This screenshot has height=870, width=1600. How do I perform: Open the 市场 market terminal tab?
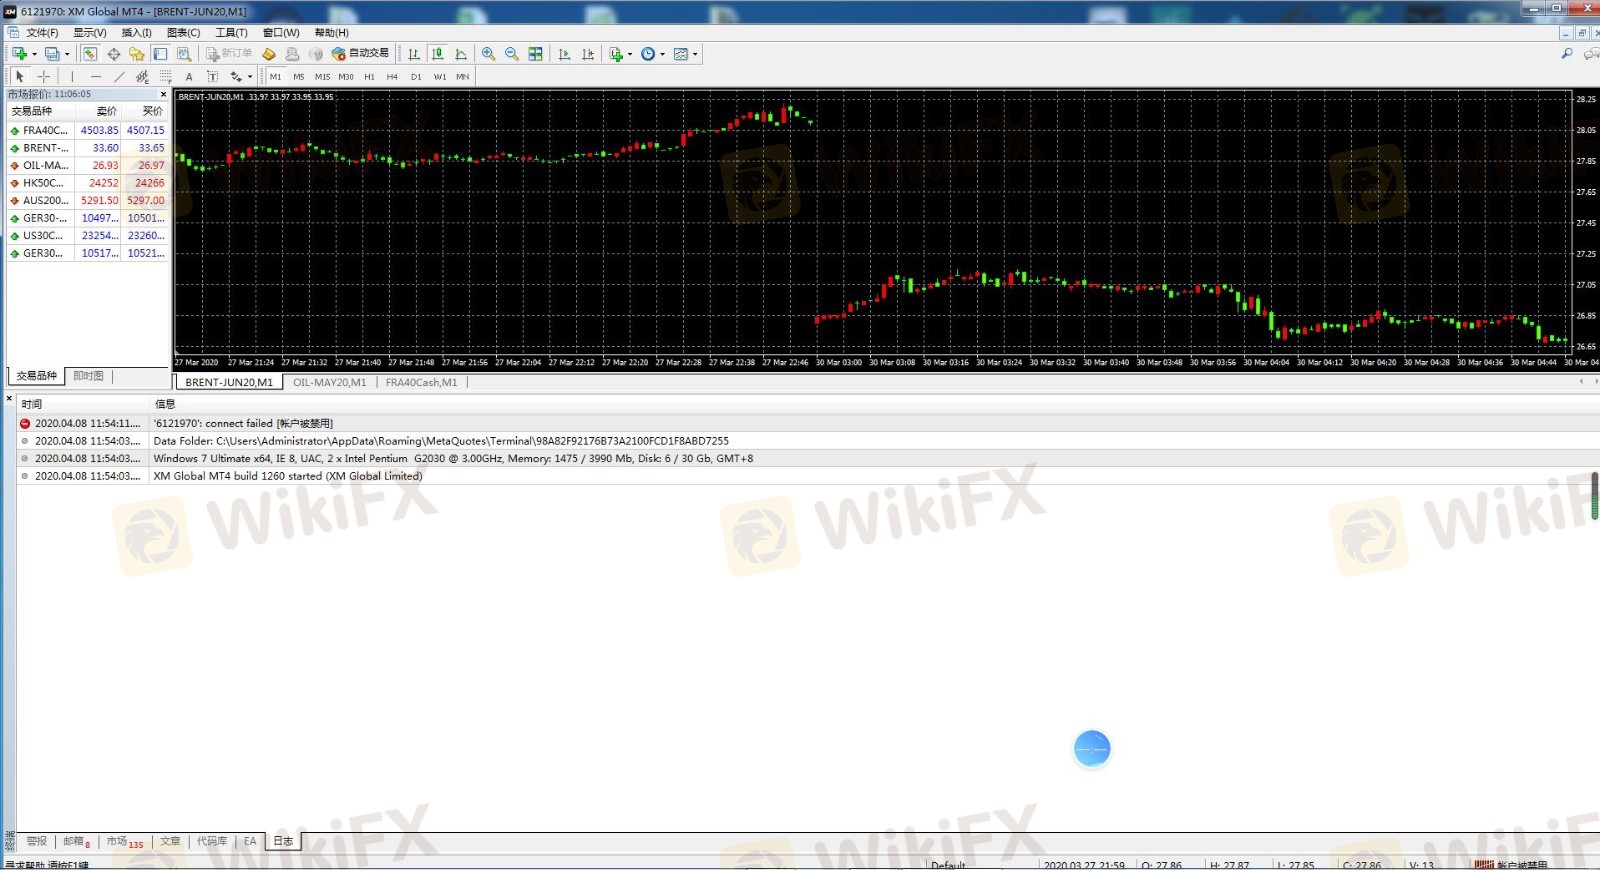tap(125, 842)
